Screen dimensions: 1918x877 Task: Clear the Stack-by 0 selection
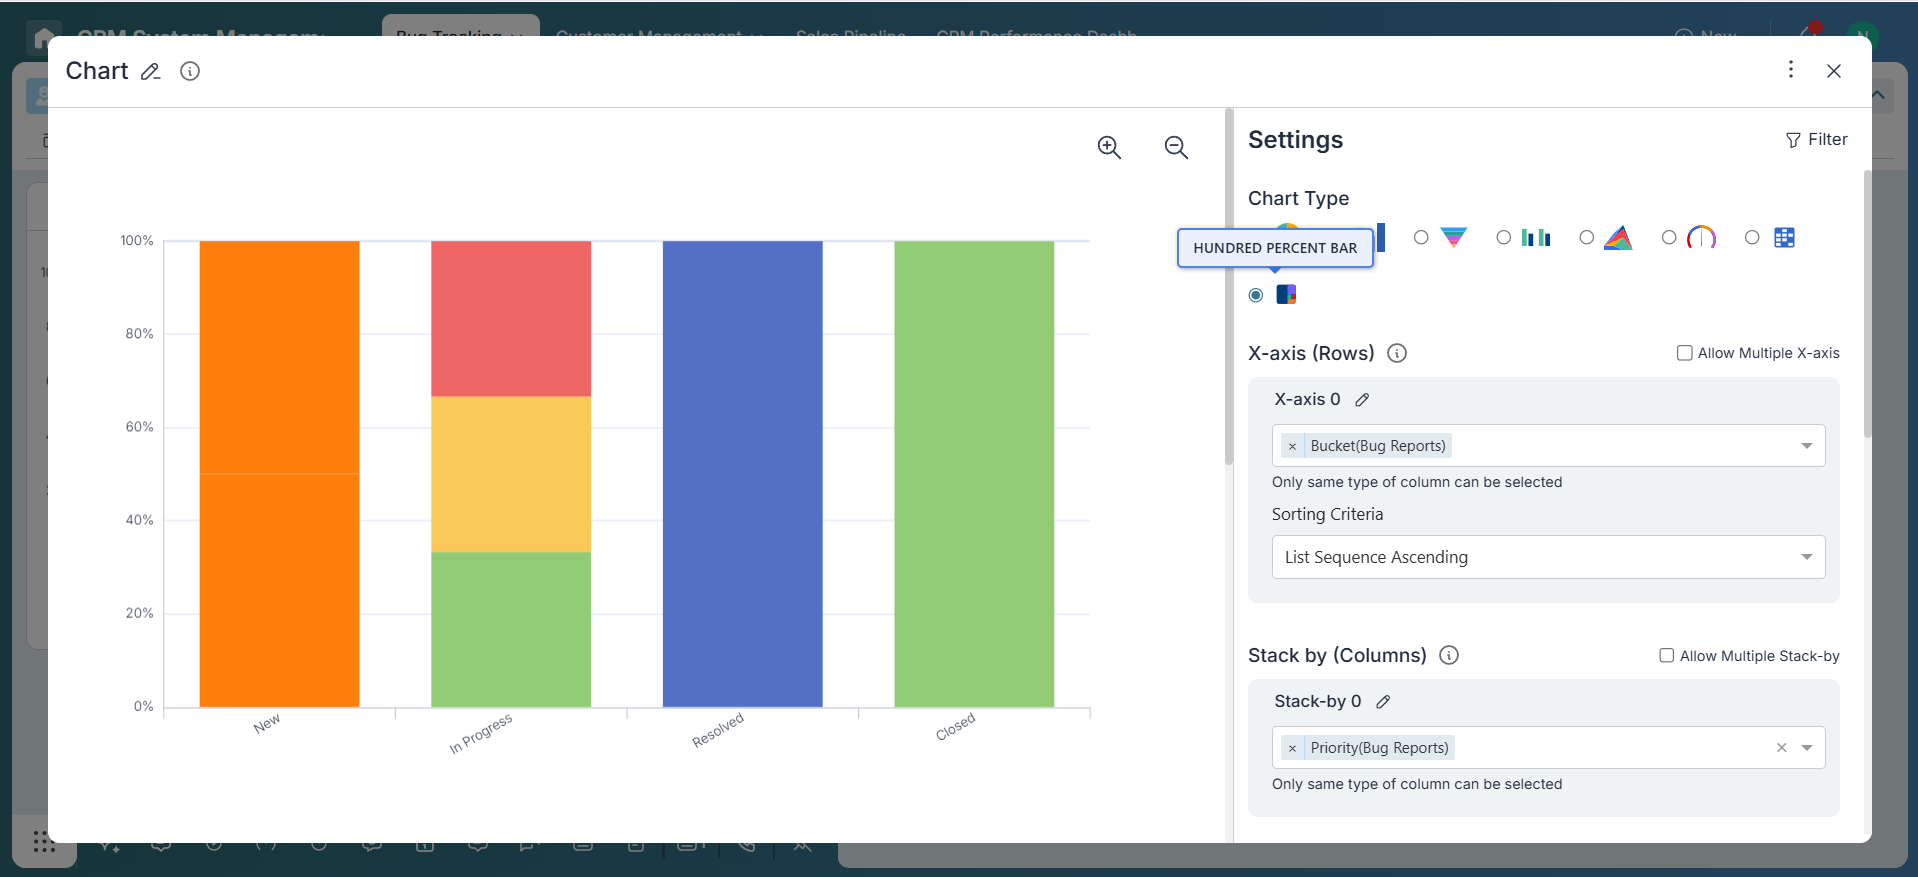(1781, 748)
